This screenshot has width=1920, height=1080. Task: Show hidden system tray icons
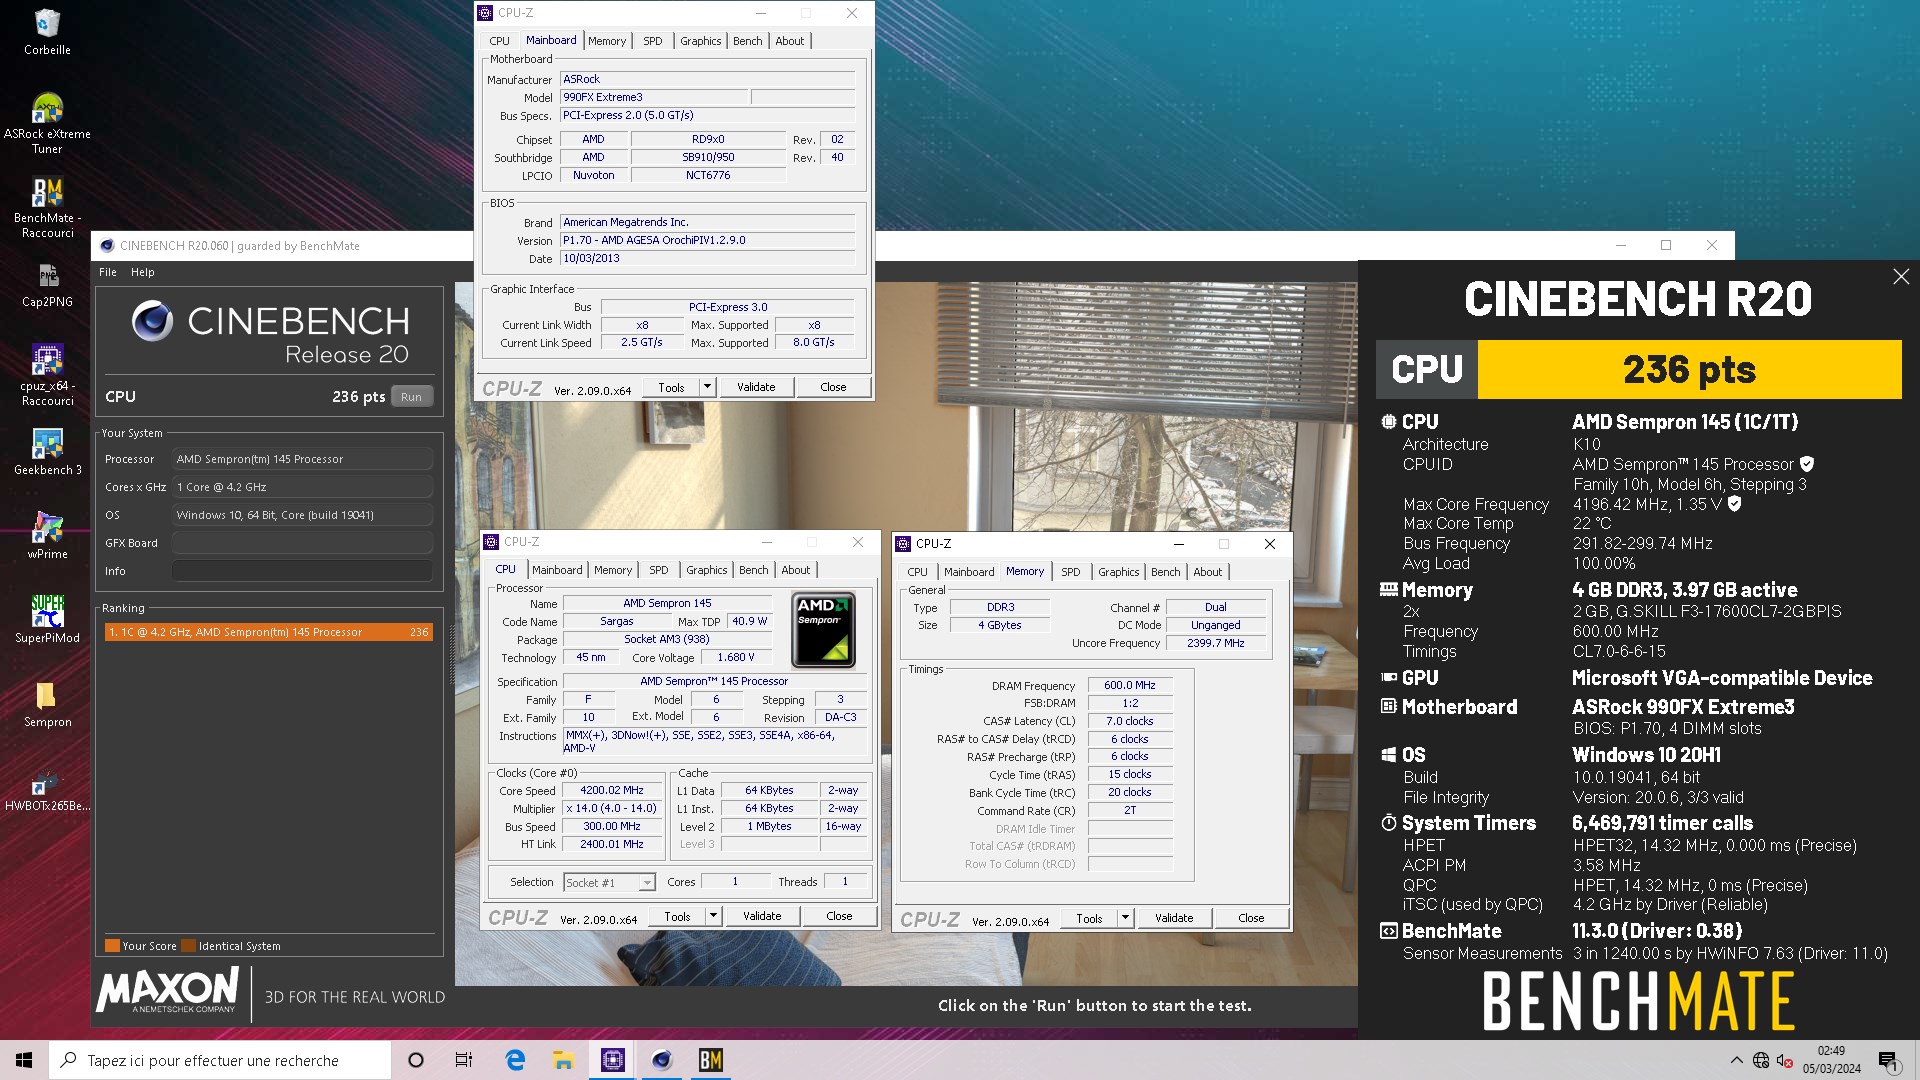tap(1736, 1060)
